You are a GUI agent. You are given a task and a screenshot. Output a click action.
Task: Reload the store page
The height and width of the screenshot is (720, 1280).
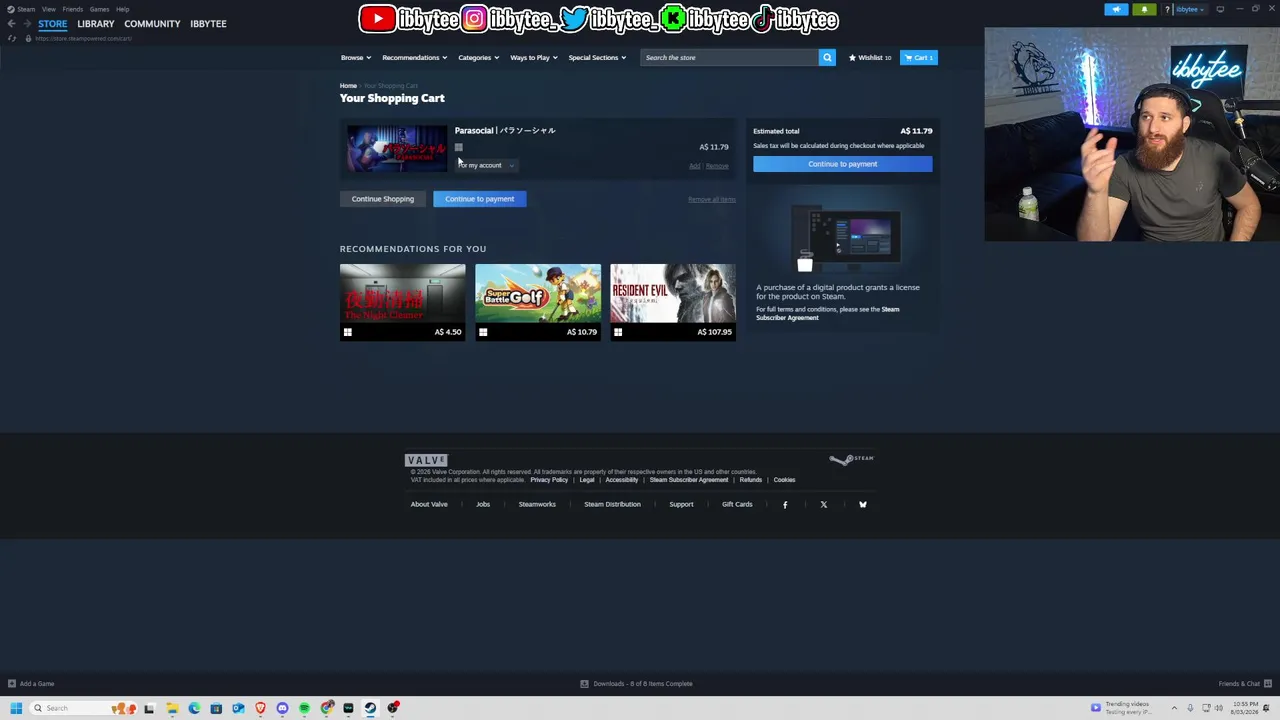[x=12, y=38]
